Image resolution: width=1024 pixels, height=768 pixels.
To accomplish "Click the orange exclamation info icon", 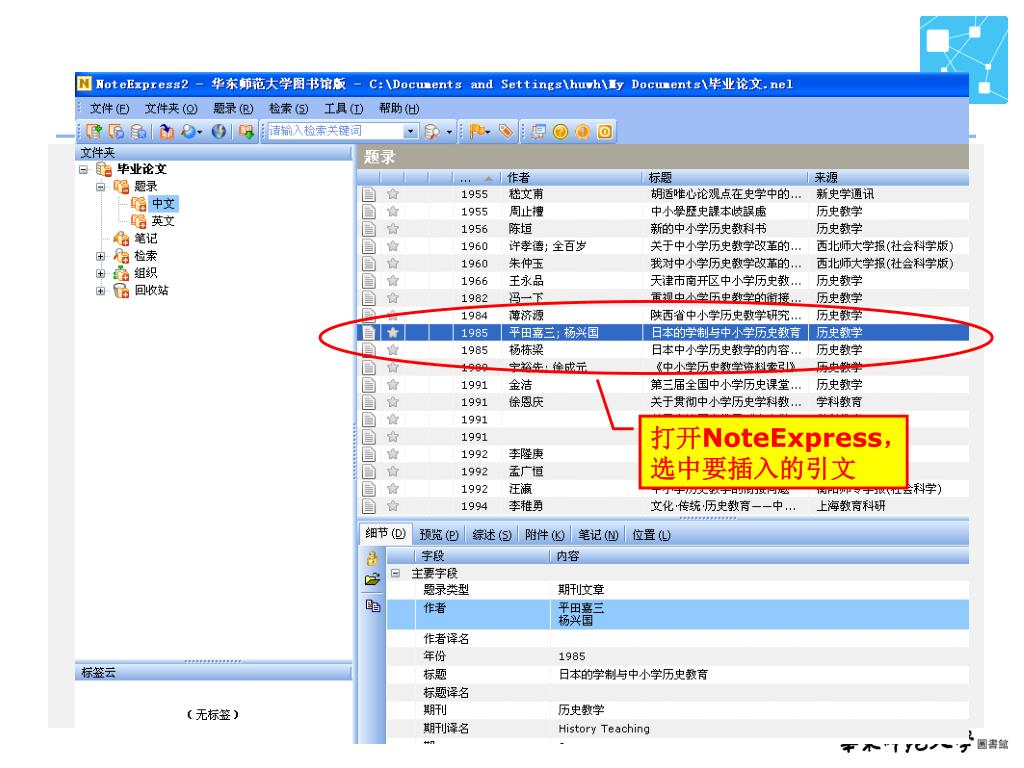I will (x=583, y=131).
